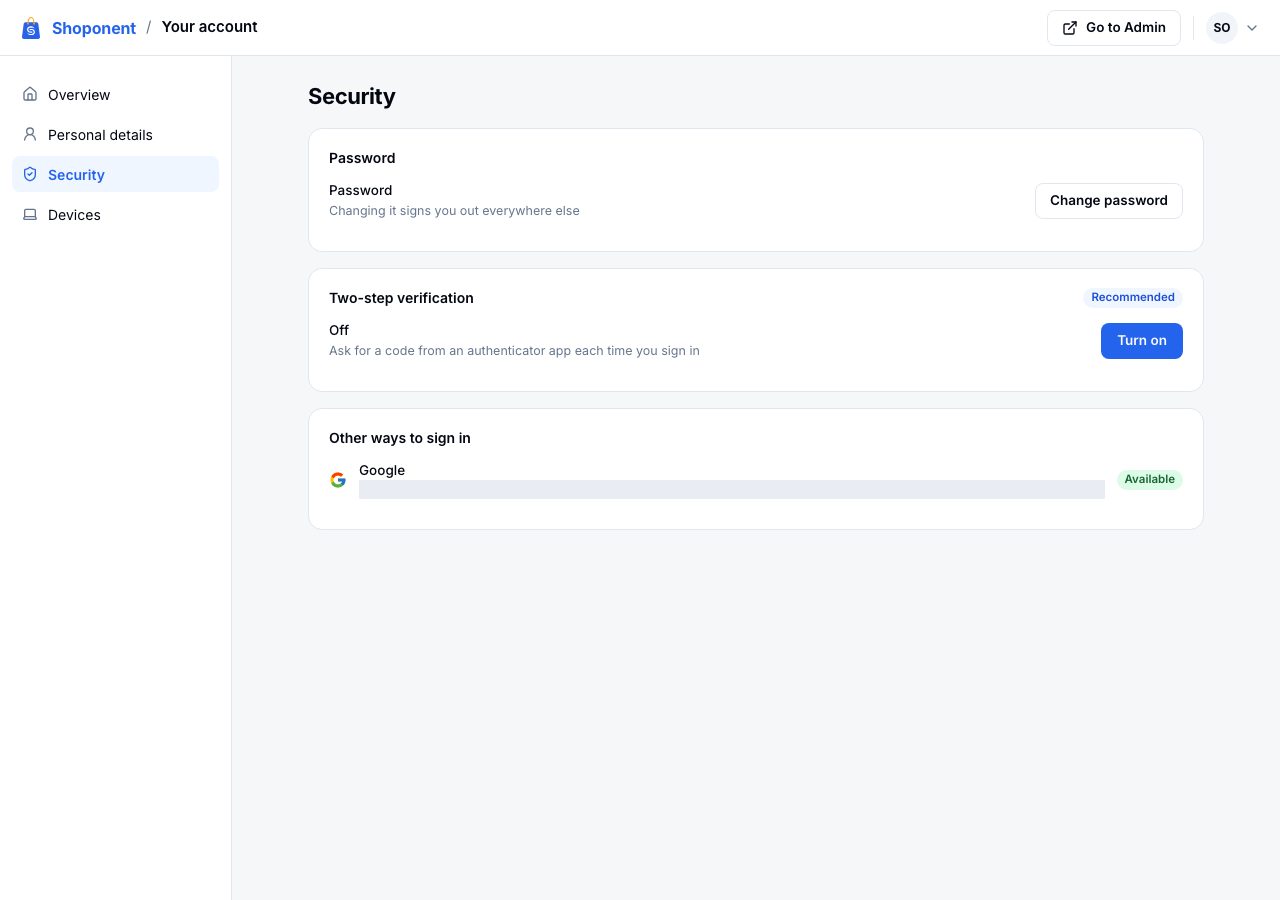The image size is (1280, 900).
Task: Turn on two-step verification
Action: pos(1142,340)
